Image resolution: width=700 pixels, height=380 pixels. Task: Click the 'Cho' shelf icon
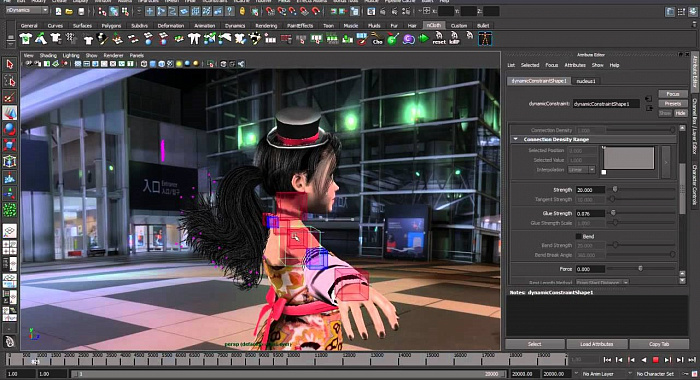pos(377,39)
